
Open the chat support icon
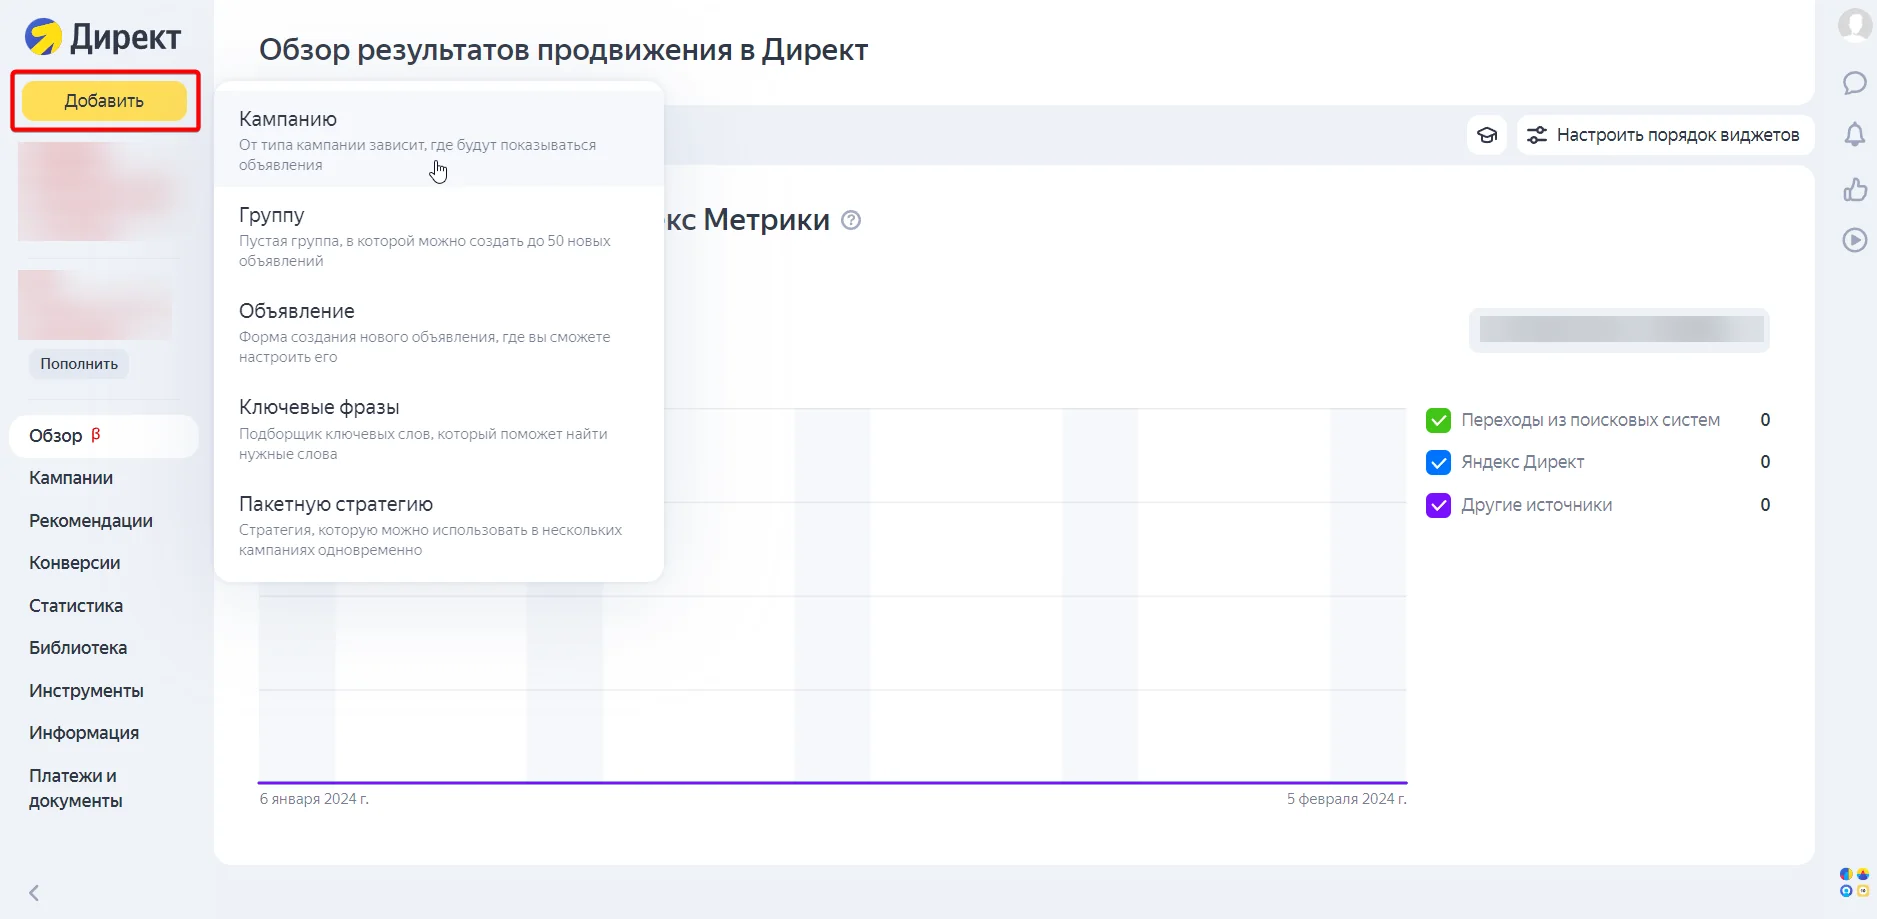(1855, 83)
